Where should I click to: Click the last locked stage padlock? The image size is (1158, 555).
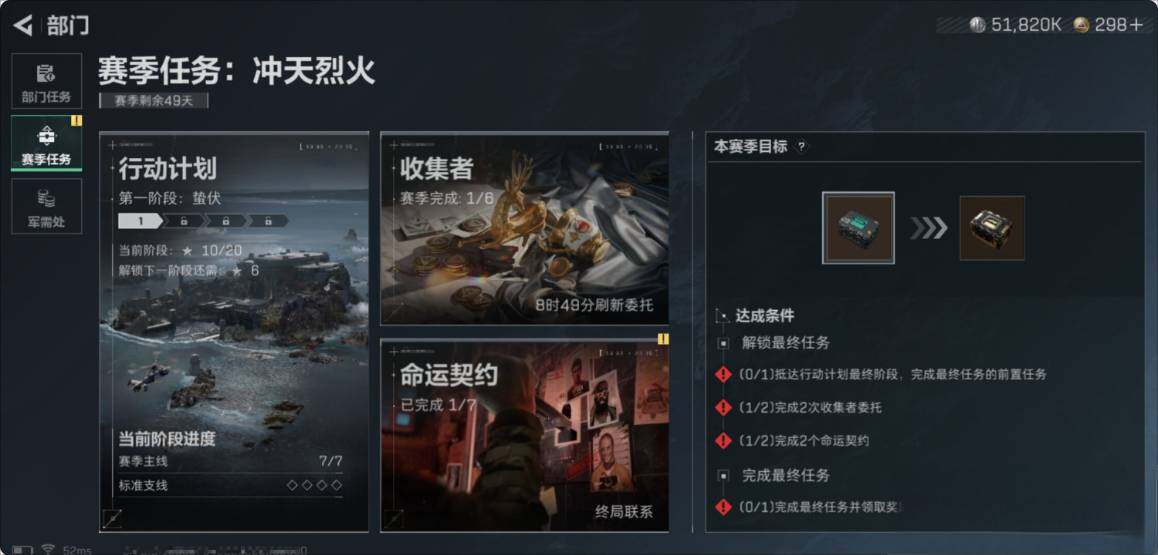click(x=268, y=221)
